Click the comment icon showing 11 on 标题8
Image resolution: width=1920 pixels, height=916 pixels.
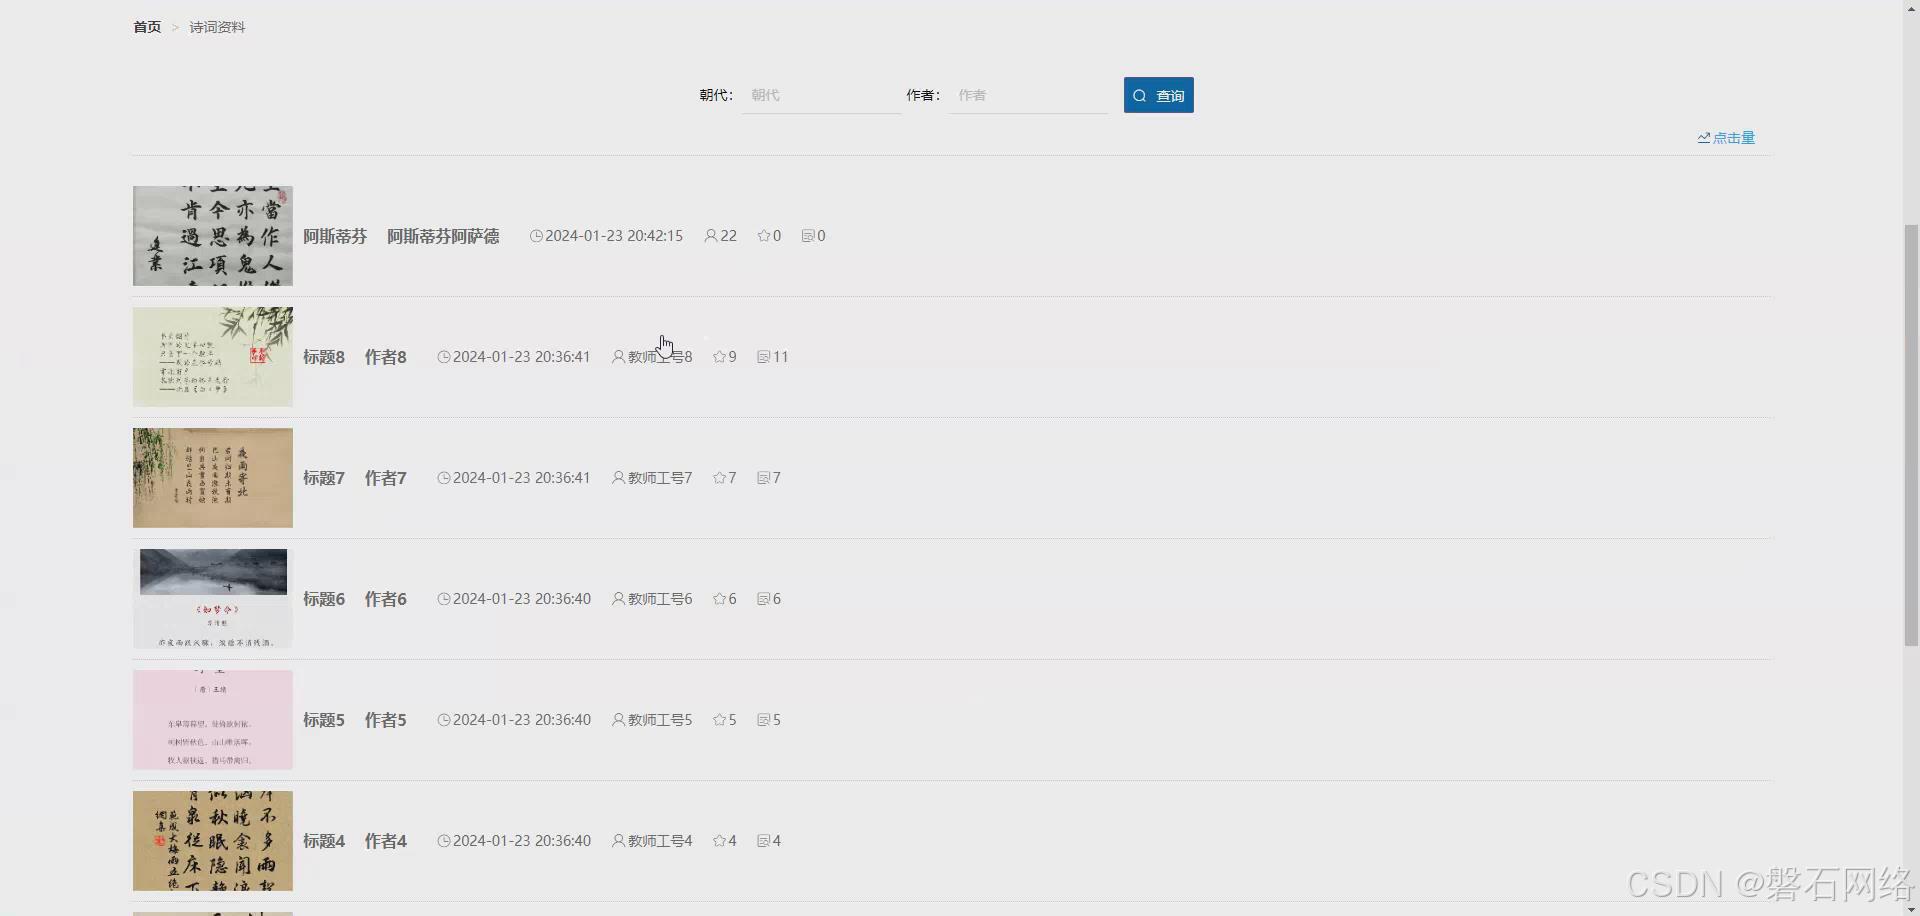762,356
